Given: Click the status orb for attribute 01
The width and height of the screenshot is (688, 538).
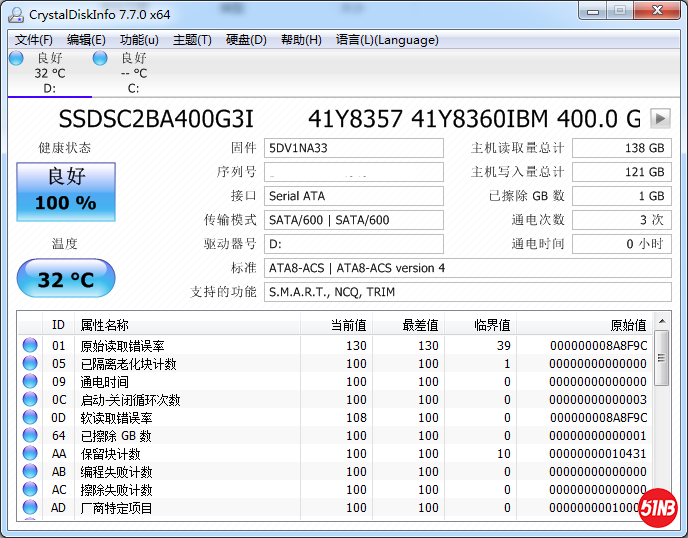Looking at the screenshot, I should click(x=30, y=346).
